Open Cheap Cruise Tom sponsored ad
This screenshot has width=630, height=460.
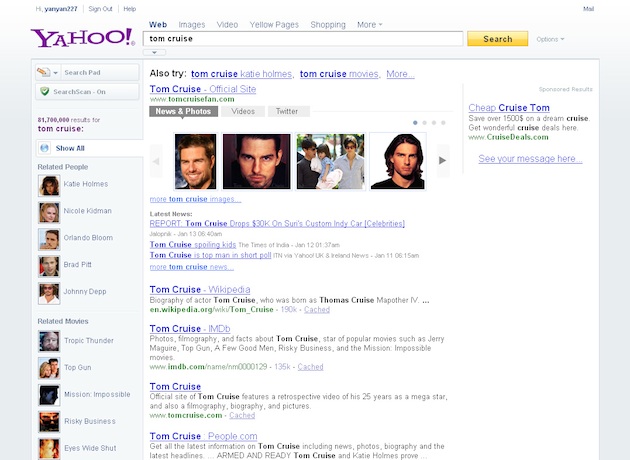(x=509, y=108)
